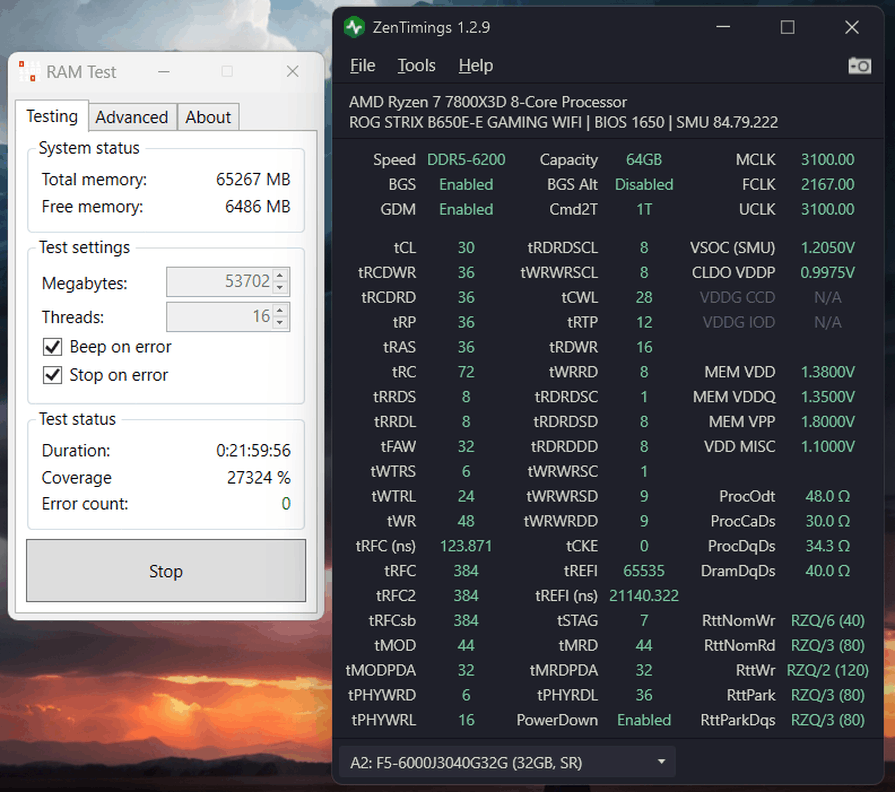Click the PowerDown Enabled value
The width and height of the screenshot is (895, 792).
tap(644, 720)
